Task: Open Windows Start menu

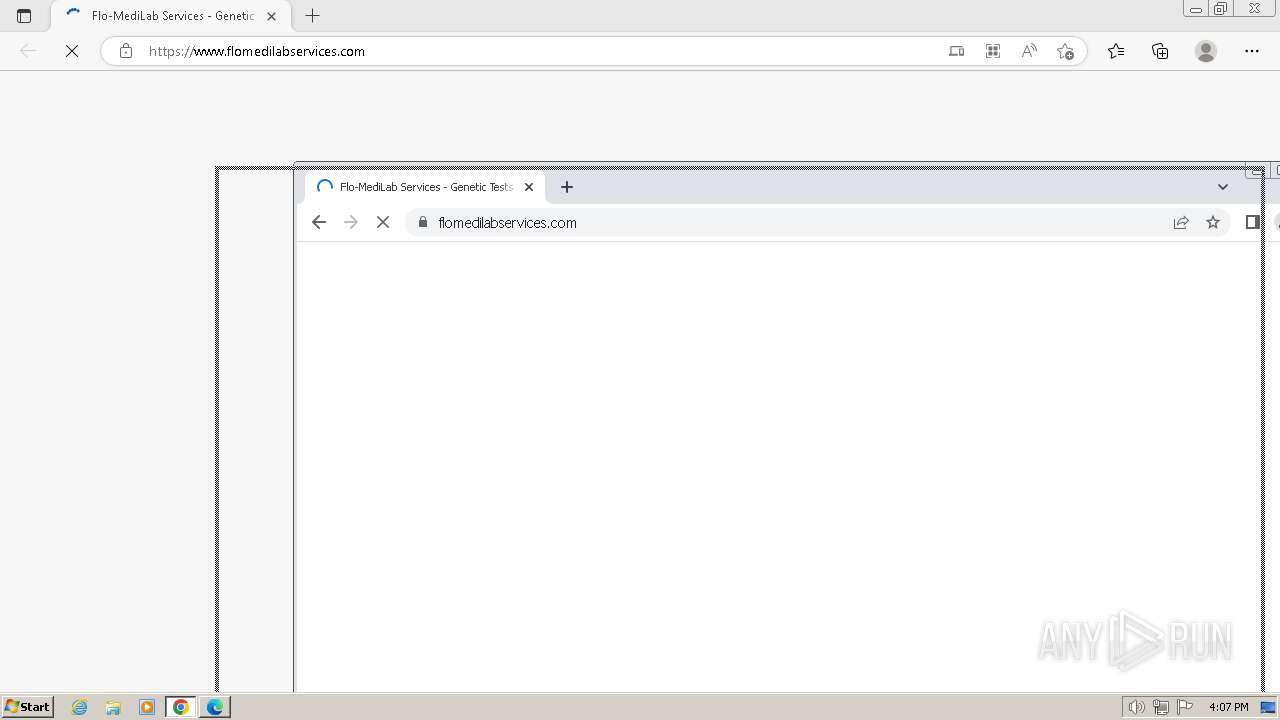Action: point(27,706)
